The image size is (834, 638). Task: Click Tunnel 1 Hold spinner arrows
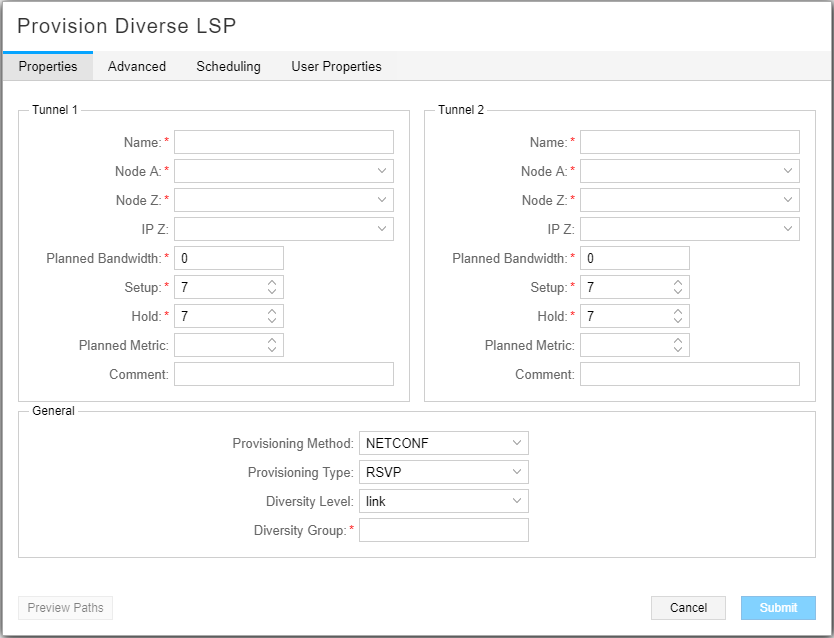tap(272, 316)
